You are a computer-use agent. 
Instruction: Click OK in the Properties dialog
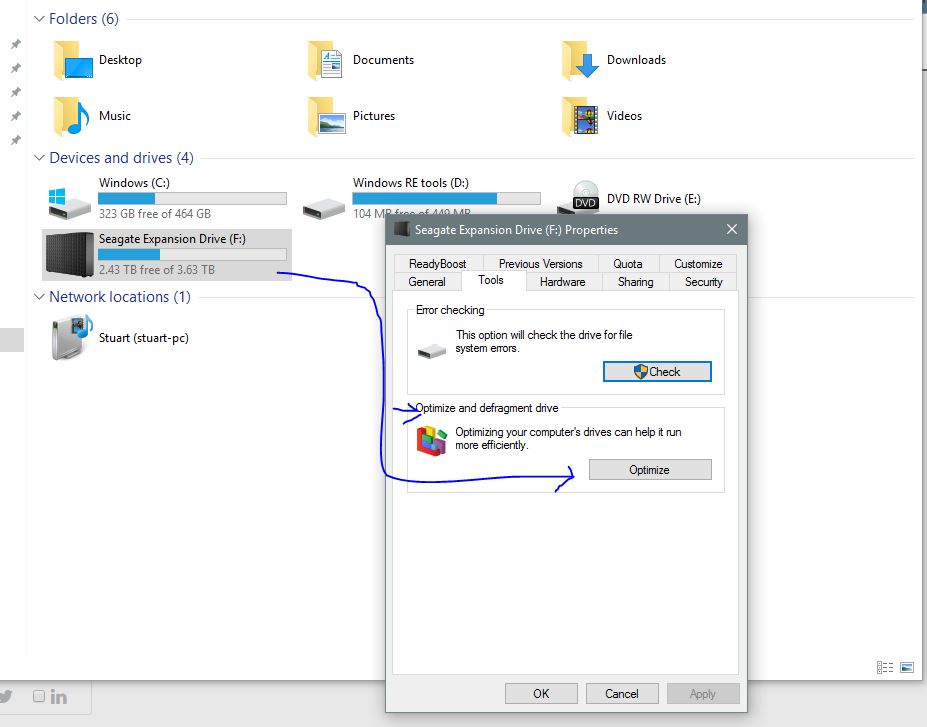tap(540, 693)
